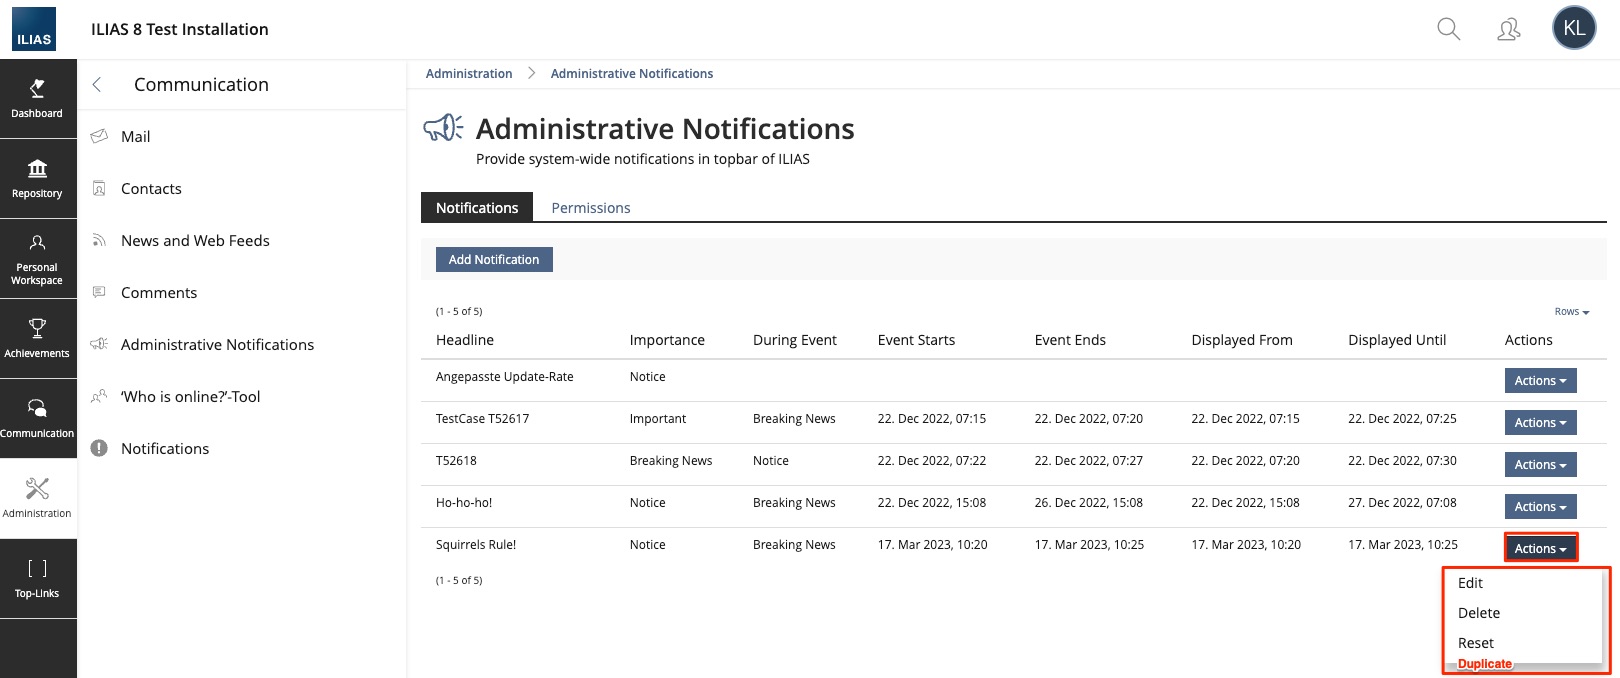Open Actions dropdown for Ho-ho-ho! row

tap(1540, 507)
